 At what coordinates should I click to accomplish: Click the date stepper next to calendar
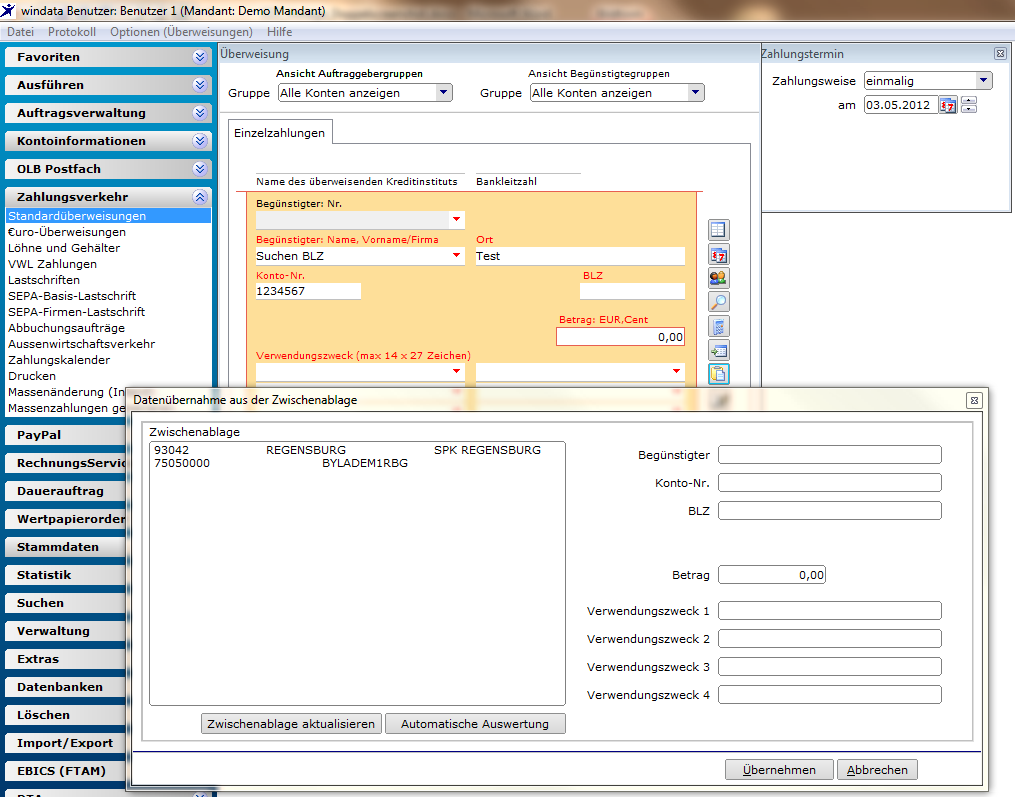[969, 105]
